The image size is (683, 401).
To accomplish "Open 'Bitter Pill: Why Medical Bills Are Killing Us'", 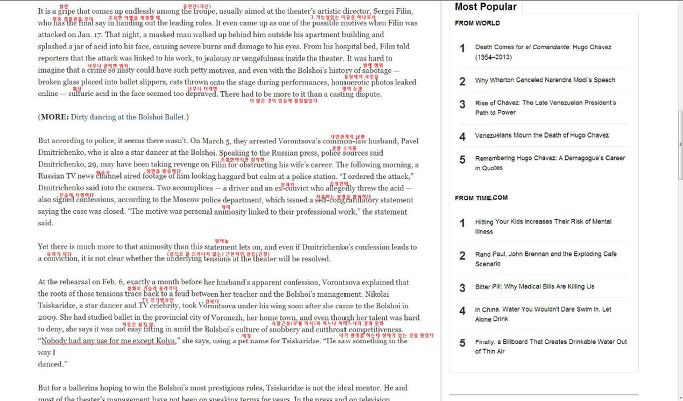I will pyautogui.click(x=534, y=286).
